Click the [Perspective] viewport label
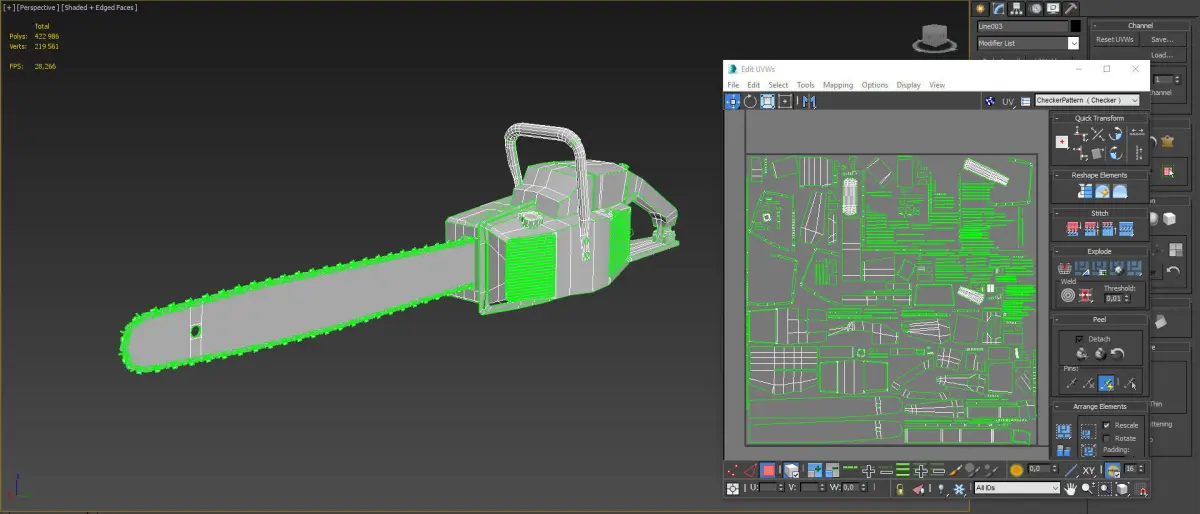The height and width of the screenshot is (514, 1200). coord(39,8)
